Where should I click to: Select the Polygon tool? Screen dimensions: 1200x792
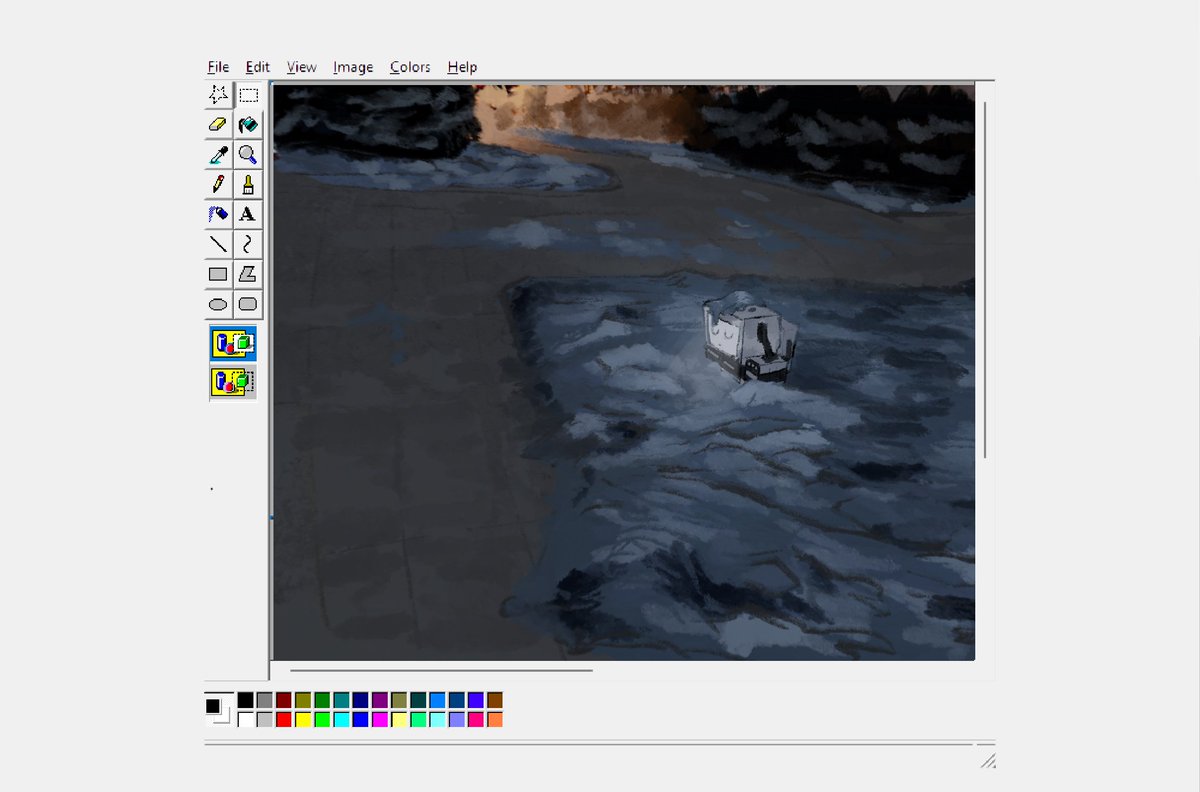click(248, 274)
